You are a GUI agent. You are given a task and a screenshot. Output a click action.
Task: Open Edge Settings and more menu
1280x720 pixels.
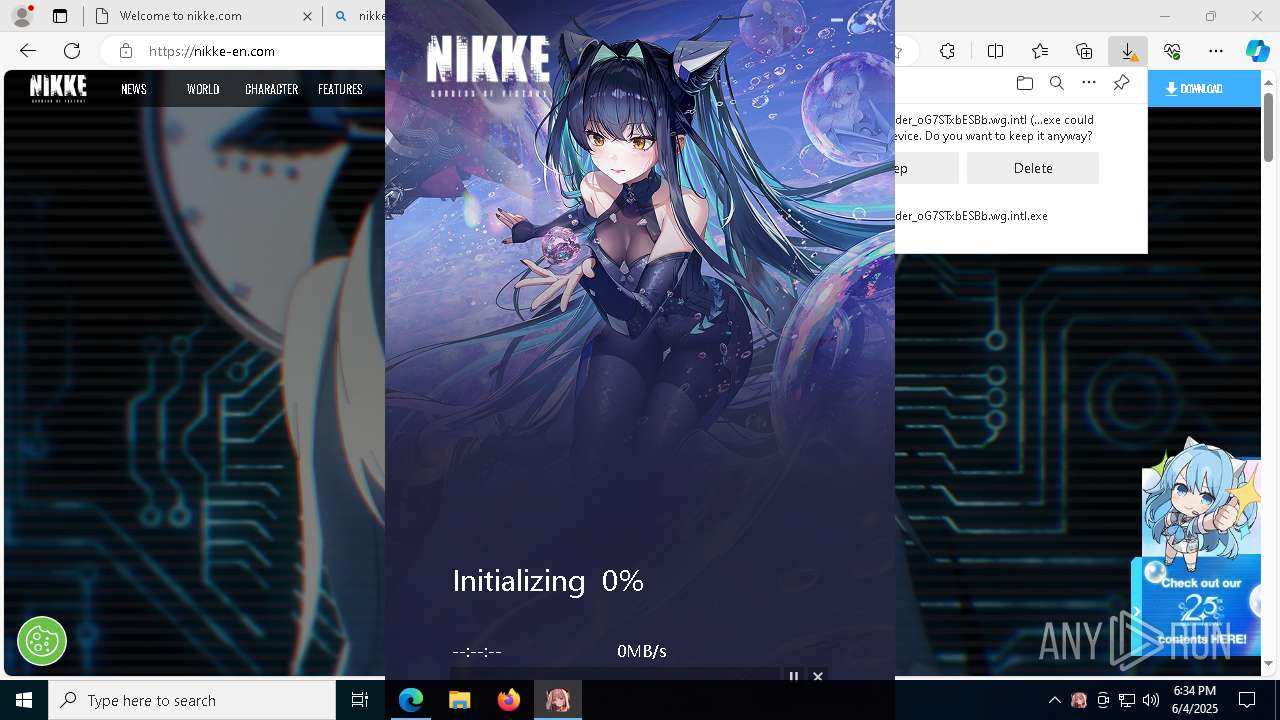(1216, 51)
